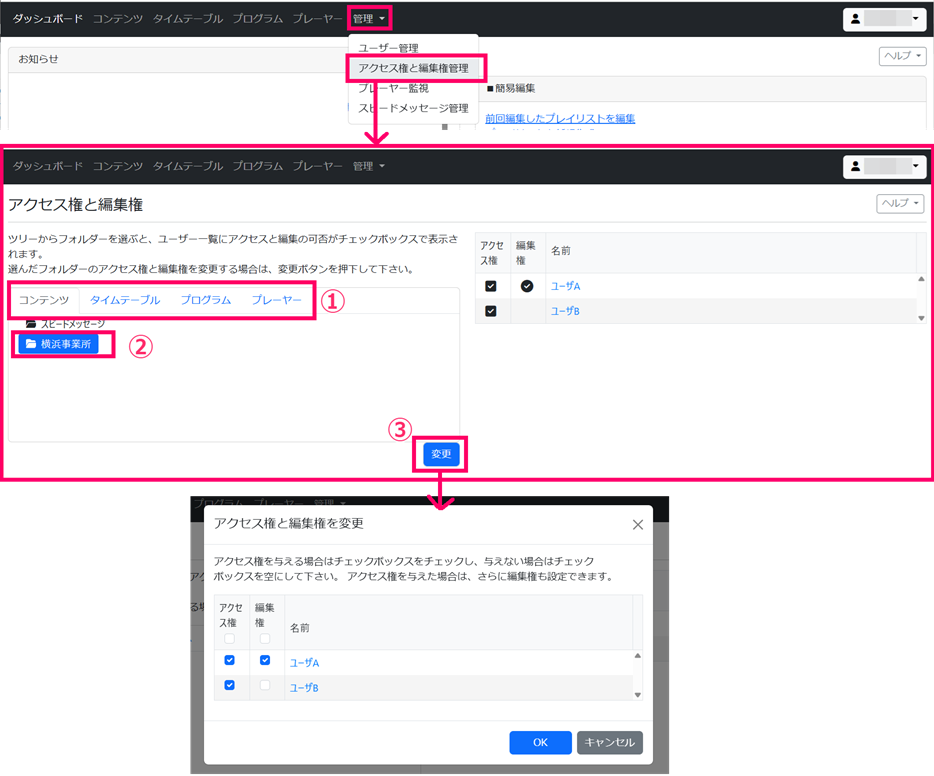
Task: Close the アクセス権と編集権を変更 dialog
Action: coord(637,525)
